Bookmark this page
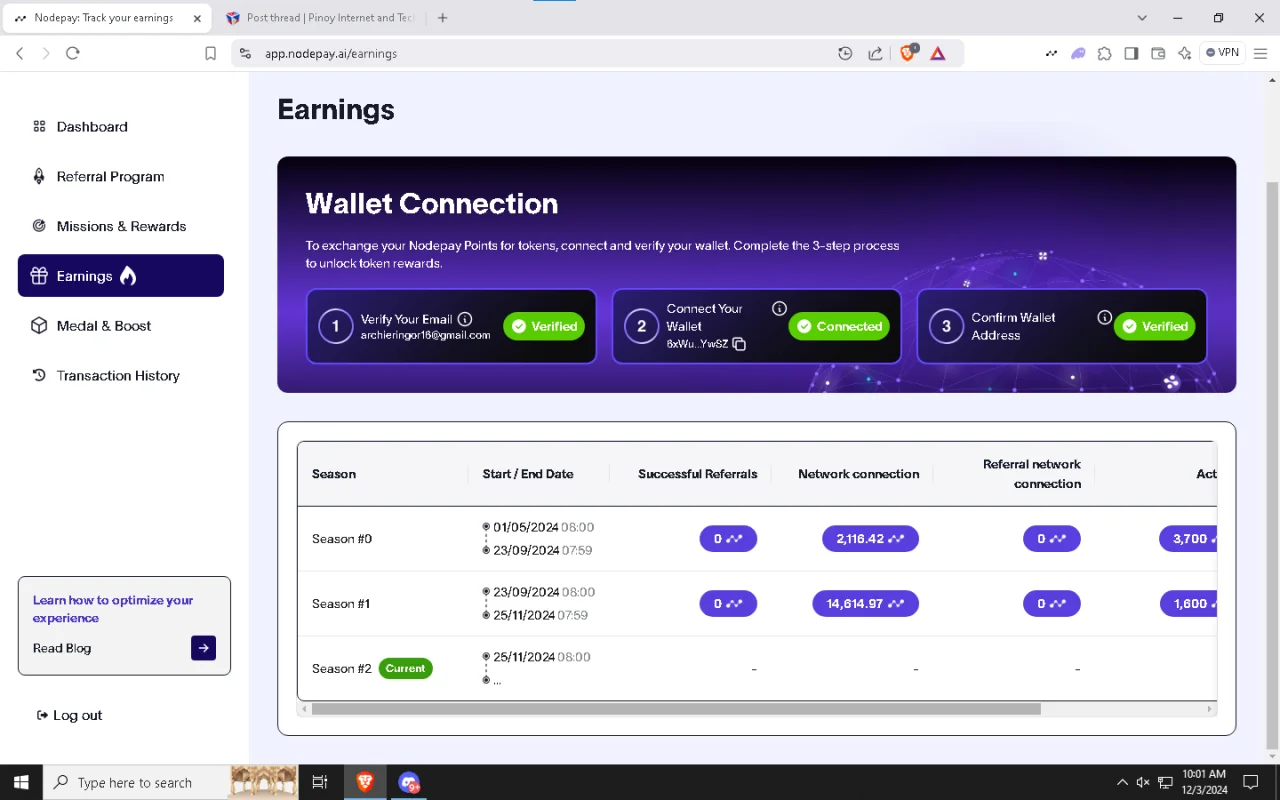Image resolution: width=1280 pixels, height=800 pixels. tap(210, 54)
